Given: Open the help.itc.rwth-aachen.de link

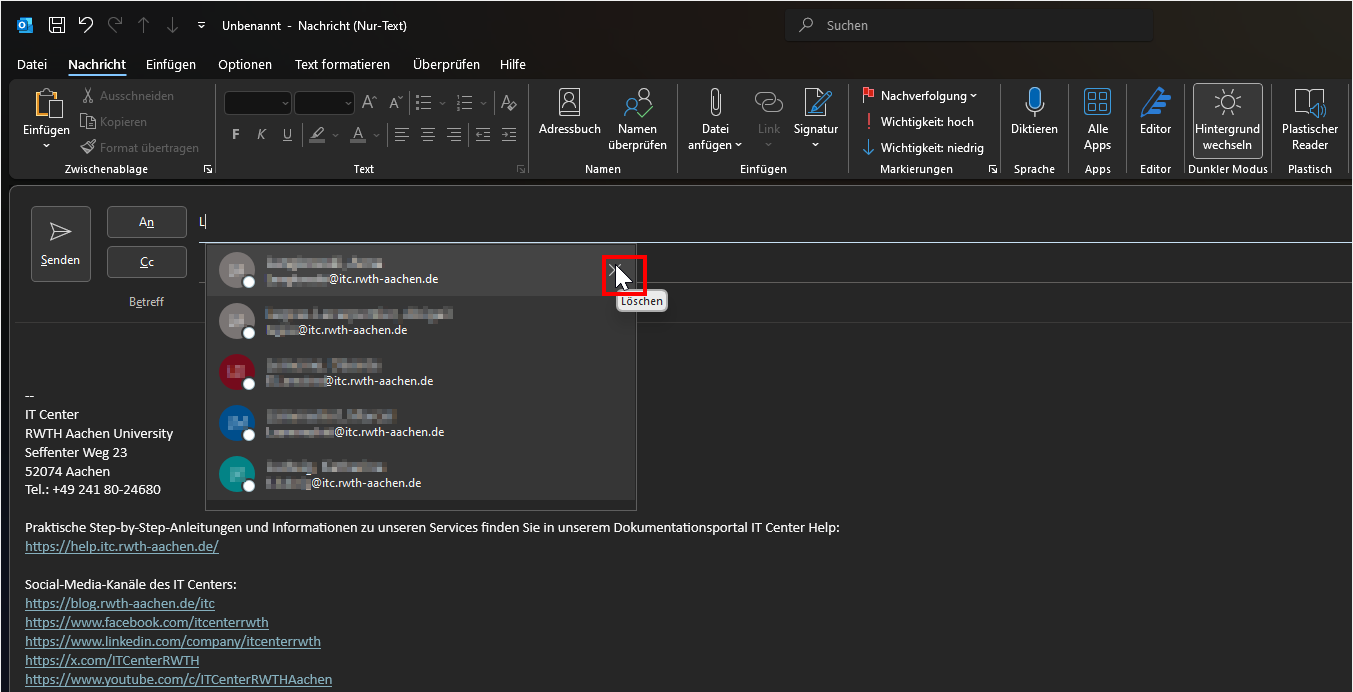Looking at the screenshot, I should click(x=122, y=547).
